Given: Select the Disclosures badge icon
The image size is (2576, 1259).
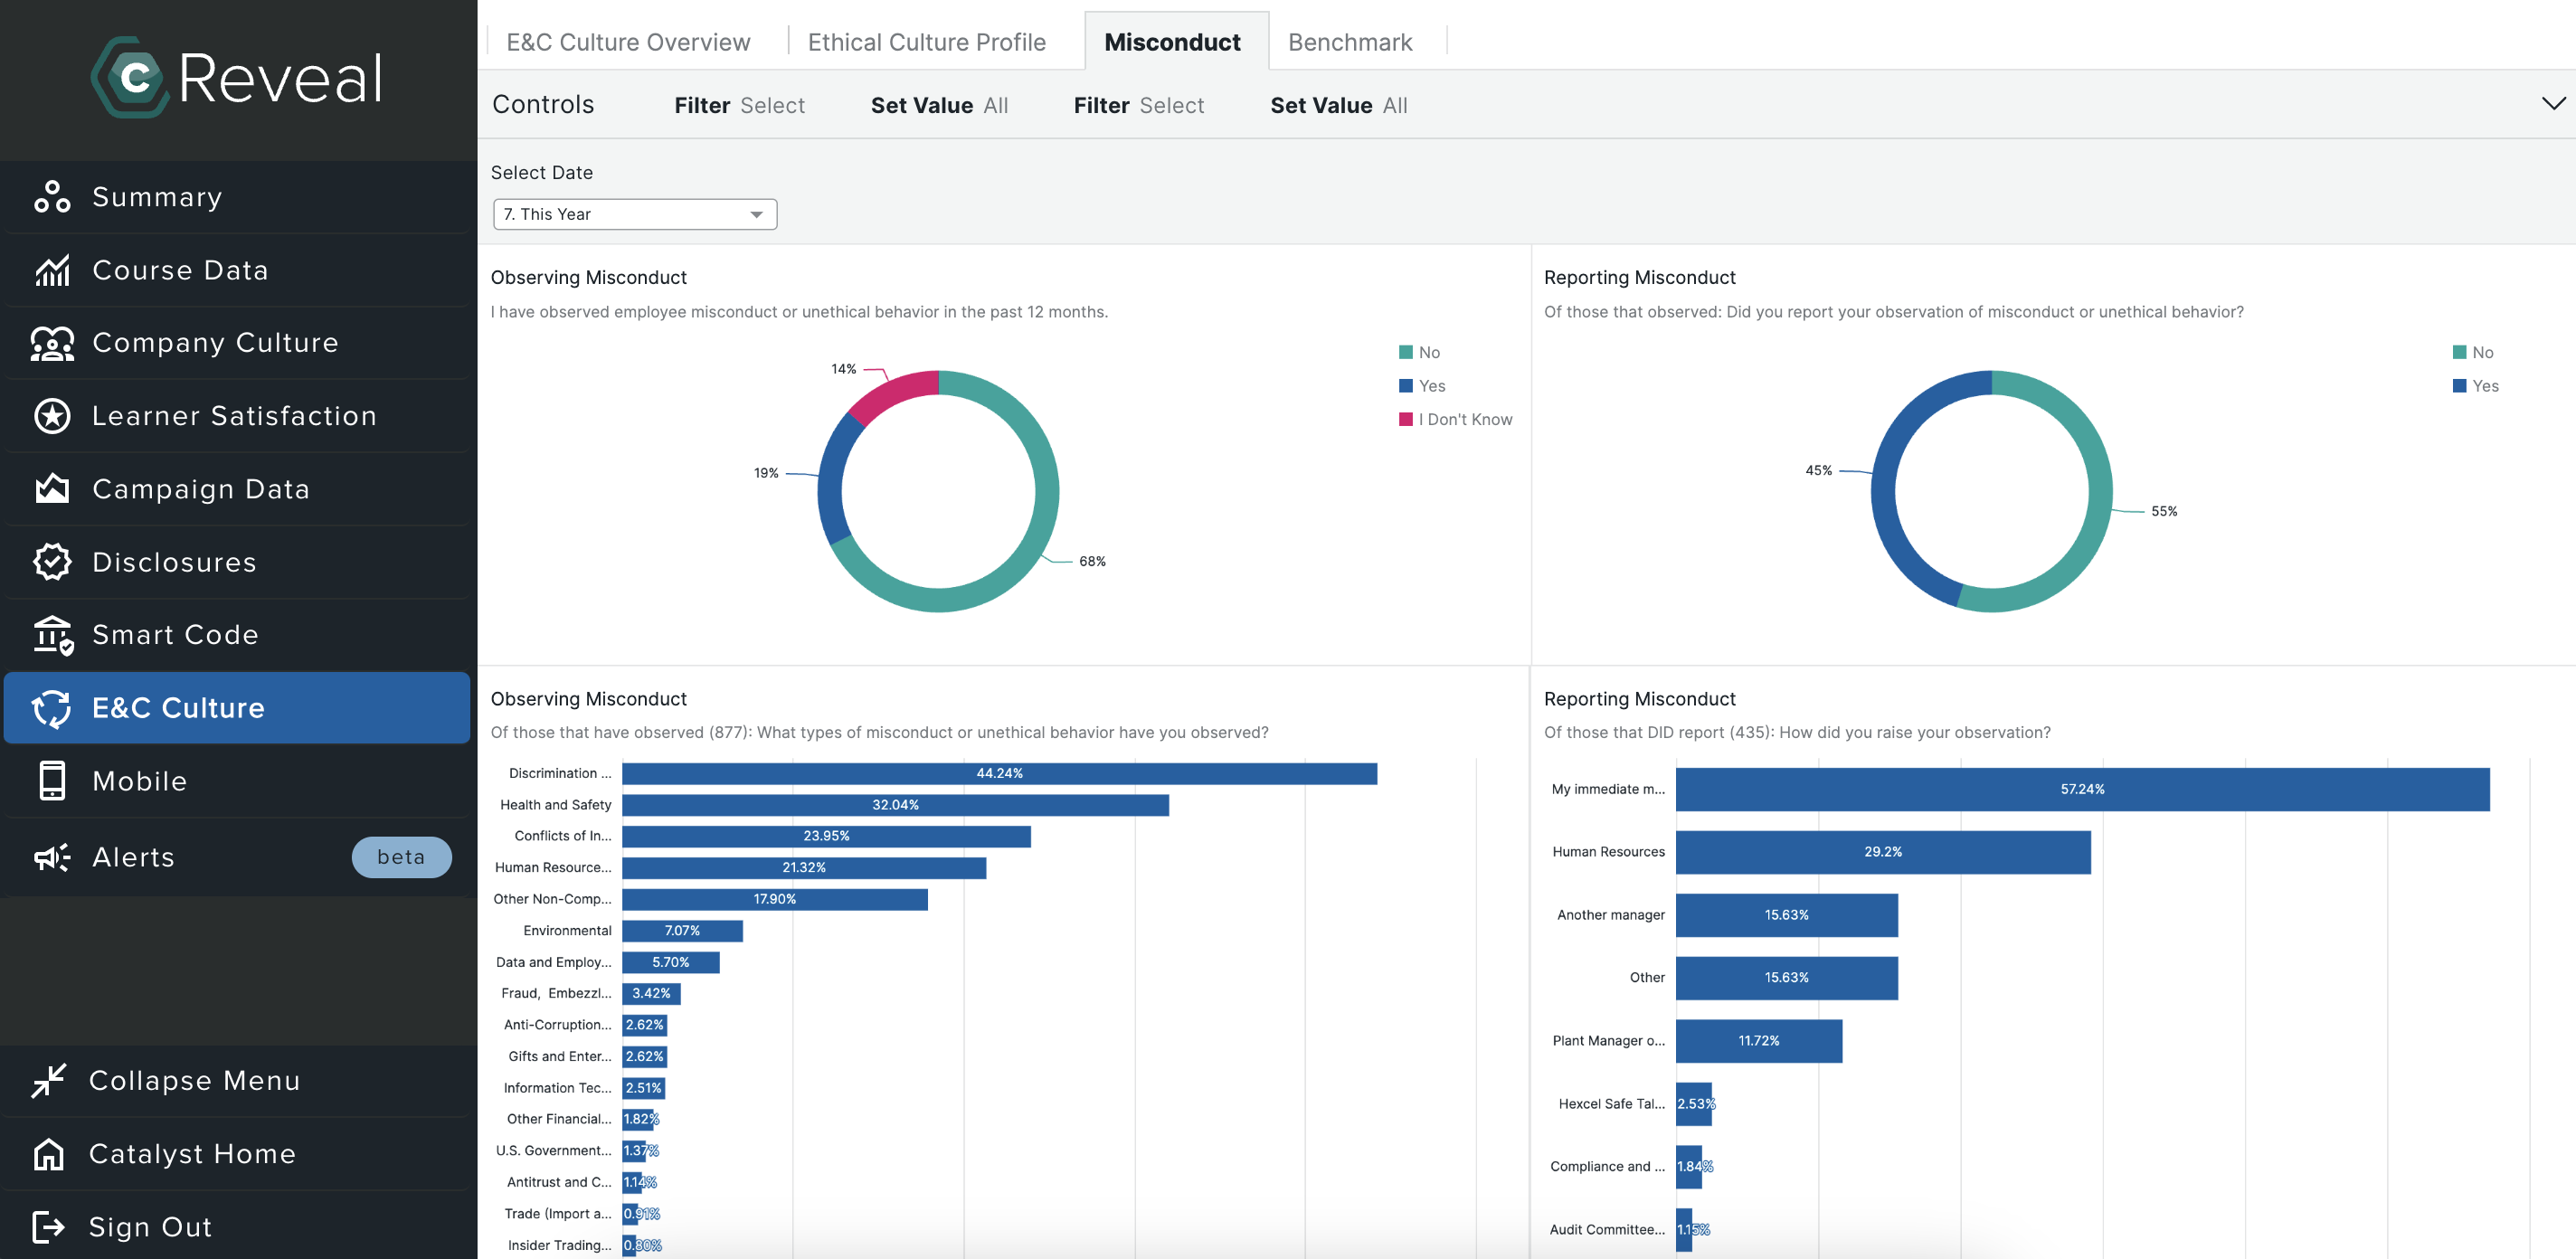Looking at the screenshot, I should (x=52, y=562).
